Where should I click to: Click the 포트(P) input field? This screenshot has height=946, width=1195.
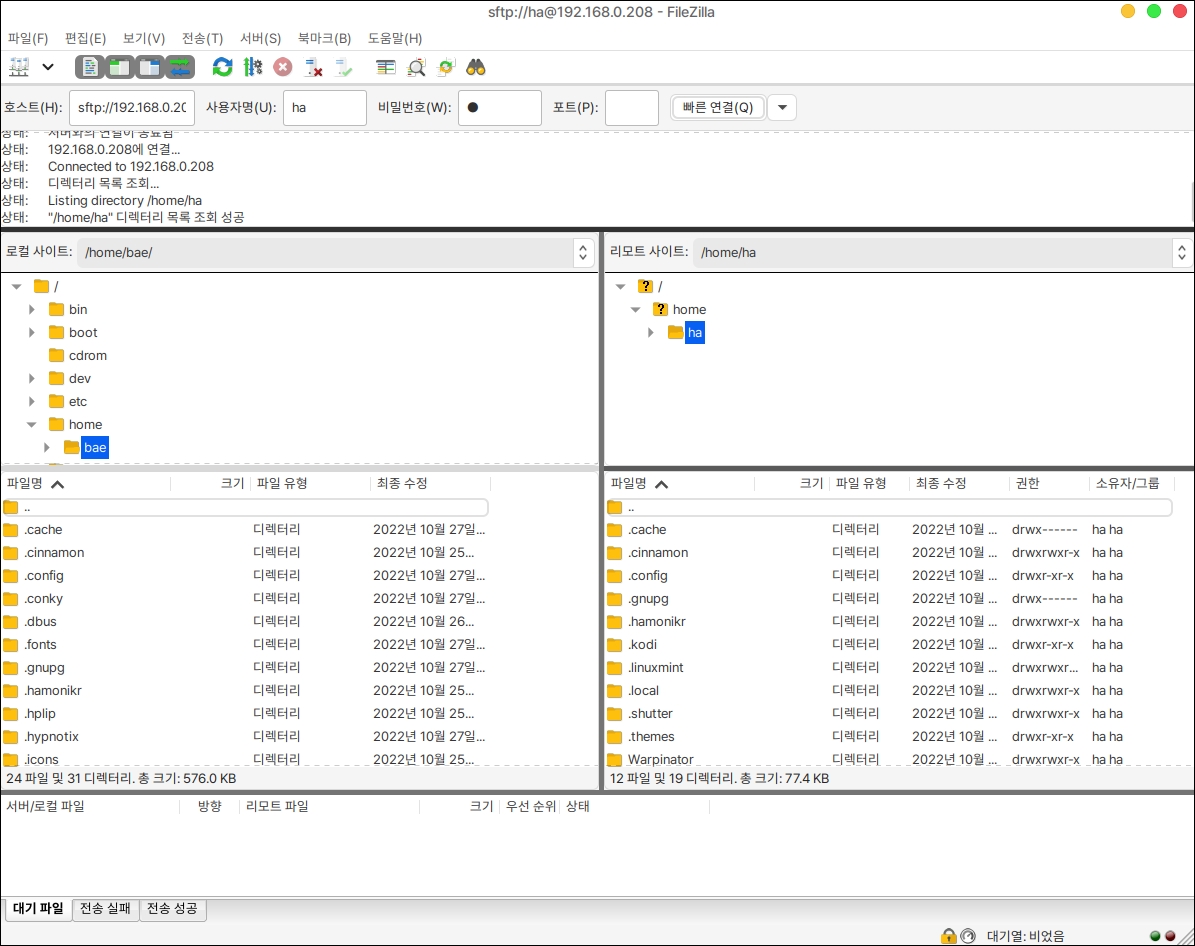pyautogui.click(x=631, y=108)
